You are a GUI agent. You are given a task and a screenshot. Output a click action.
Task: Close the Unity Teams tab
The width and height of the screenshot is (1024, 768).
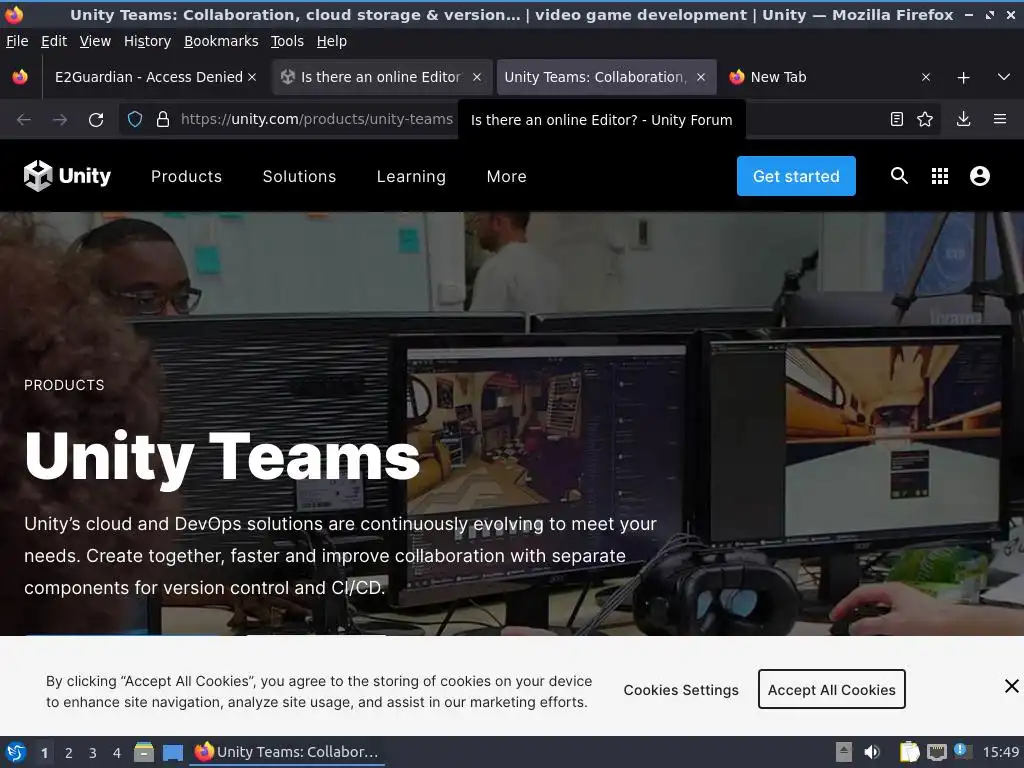(x=701, y=77)
